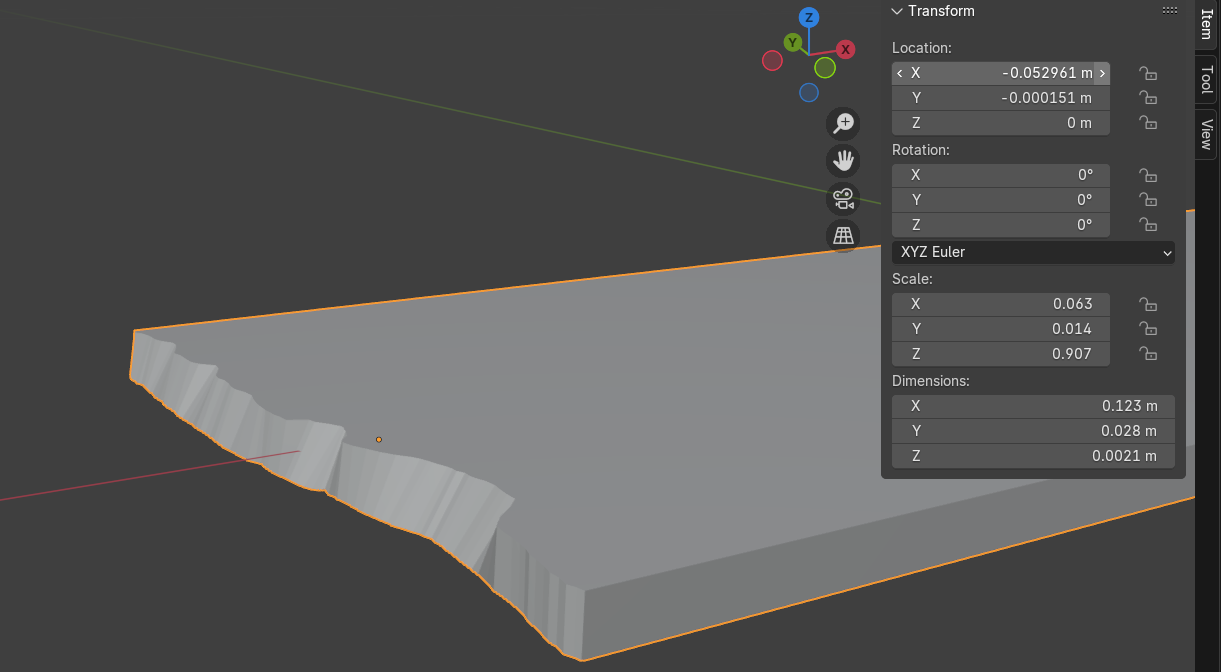Increase Location X with right arrow
The width and height of the screenshot is (1221, 672).
click(1102, 73)
